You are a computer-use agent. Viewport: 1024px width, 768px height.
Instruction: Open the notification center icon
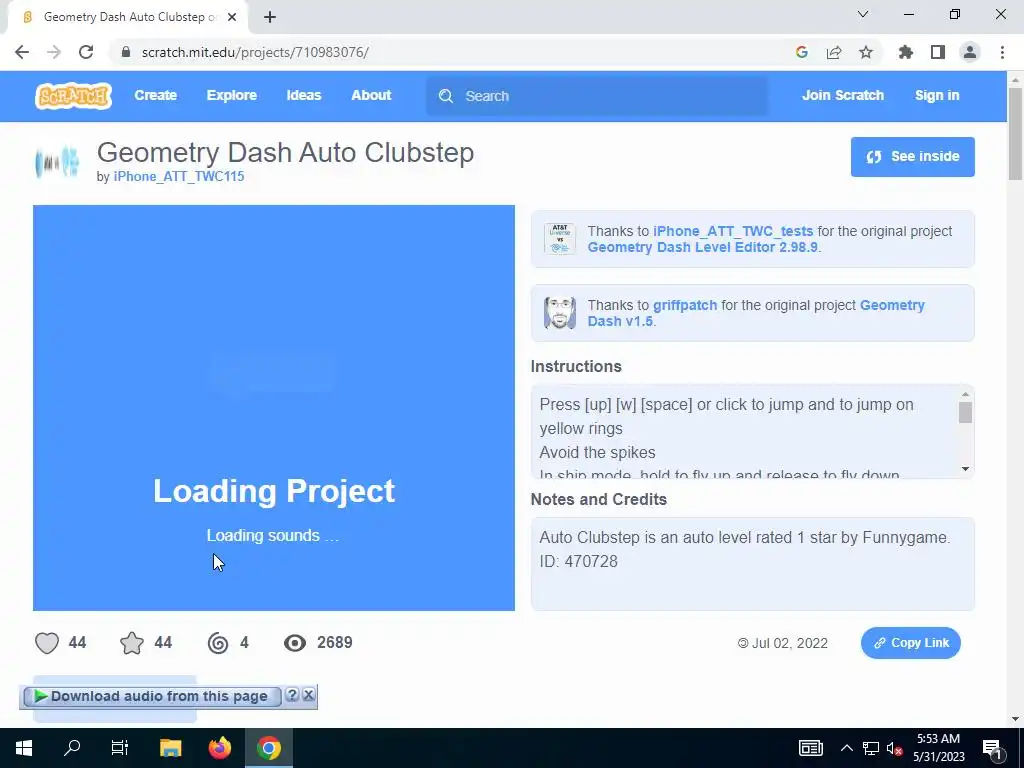click(992, 748)
